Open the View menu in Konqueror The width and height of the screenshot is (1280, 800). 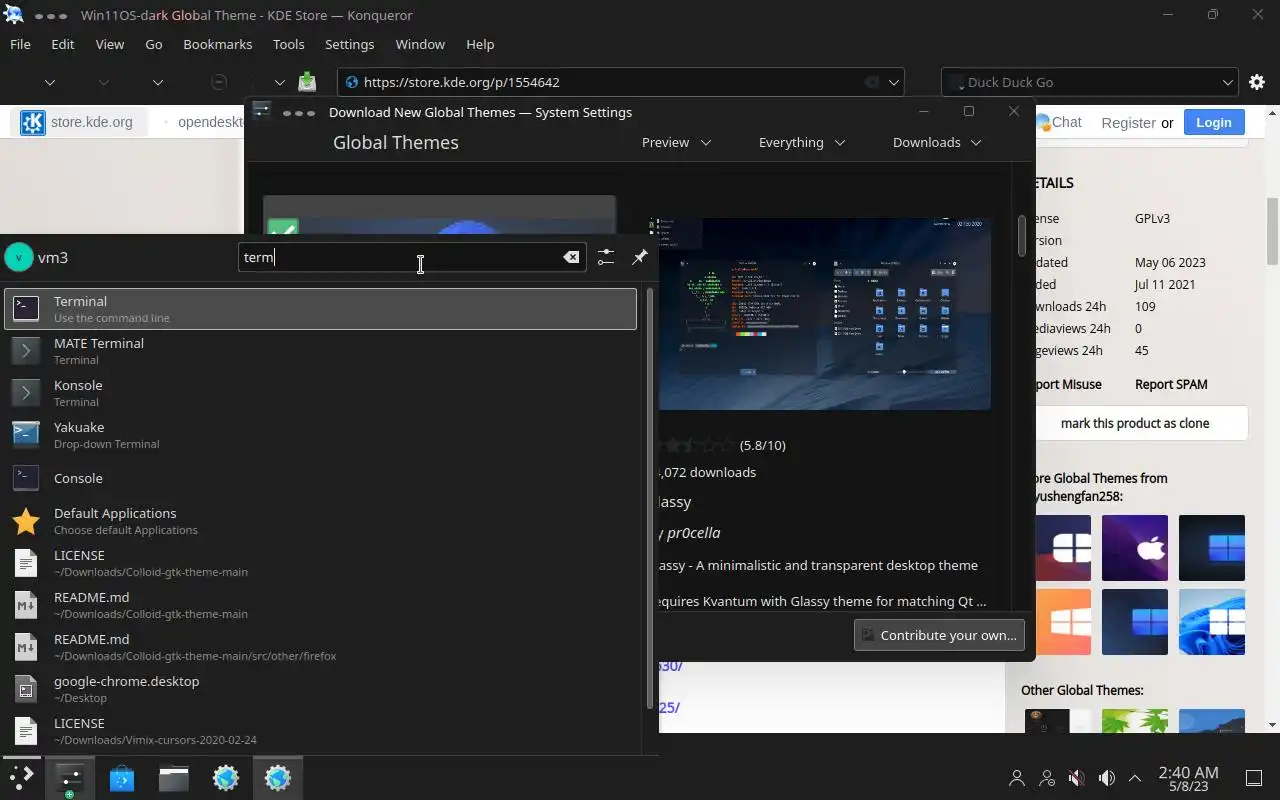point(110,44)
